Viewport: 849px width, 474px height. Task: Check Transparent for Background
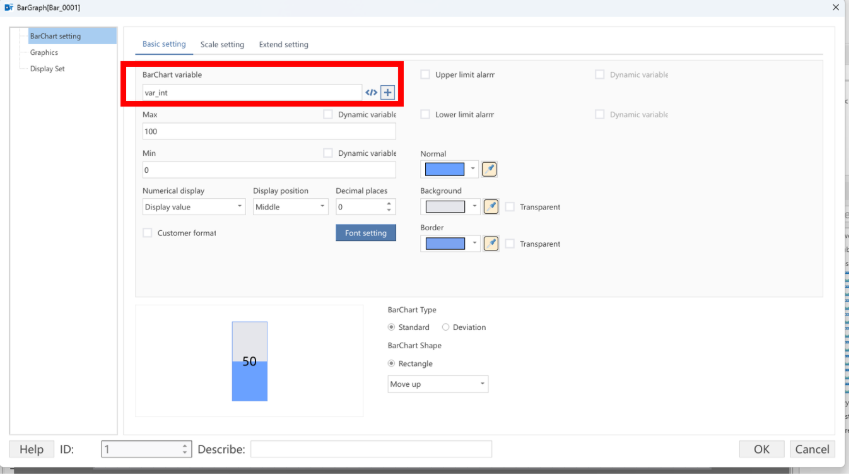click(x=510, y=207)
